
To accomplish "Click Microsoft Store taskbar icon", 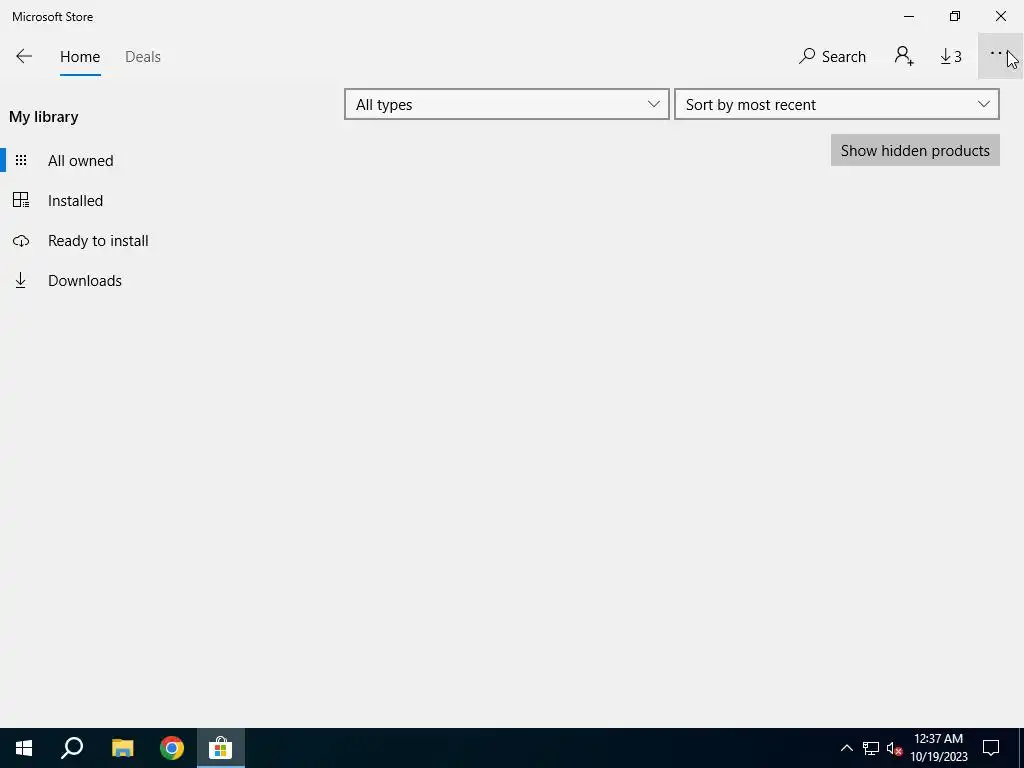I will pyautogui.click(x=221, y=748).
